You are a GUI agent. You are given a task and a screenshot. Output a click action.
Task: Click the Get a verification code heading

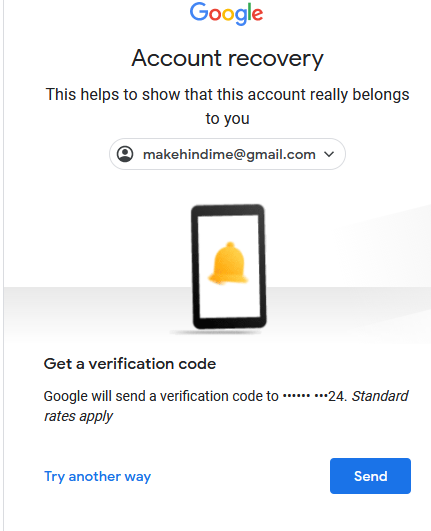pyautogui.click(x=130, y=364)
